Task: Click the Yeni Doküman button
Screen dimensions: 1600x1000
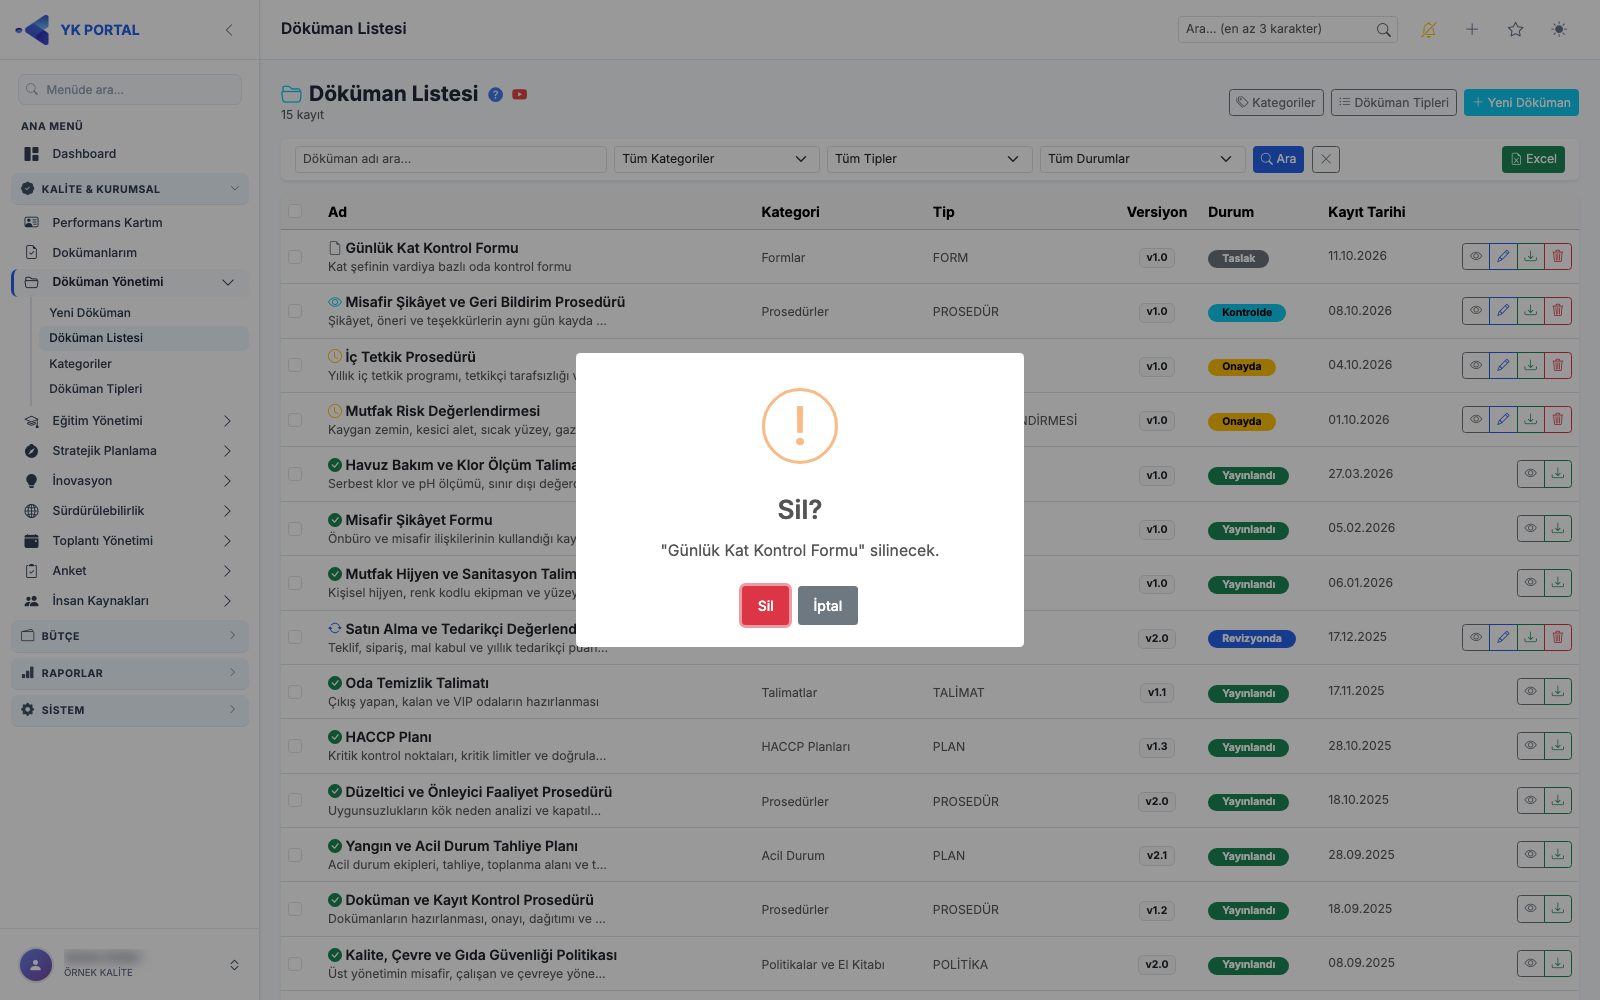Action: (1521, 102)
